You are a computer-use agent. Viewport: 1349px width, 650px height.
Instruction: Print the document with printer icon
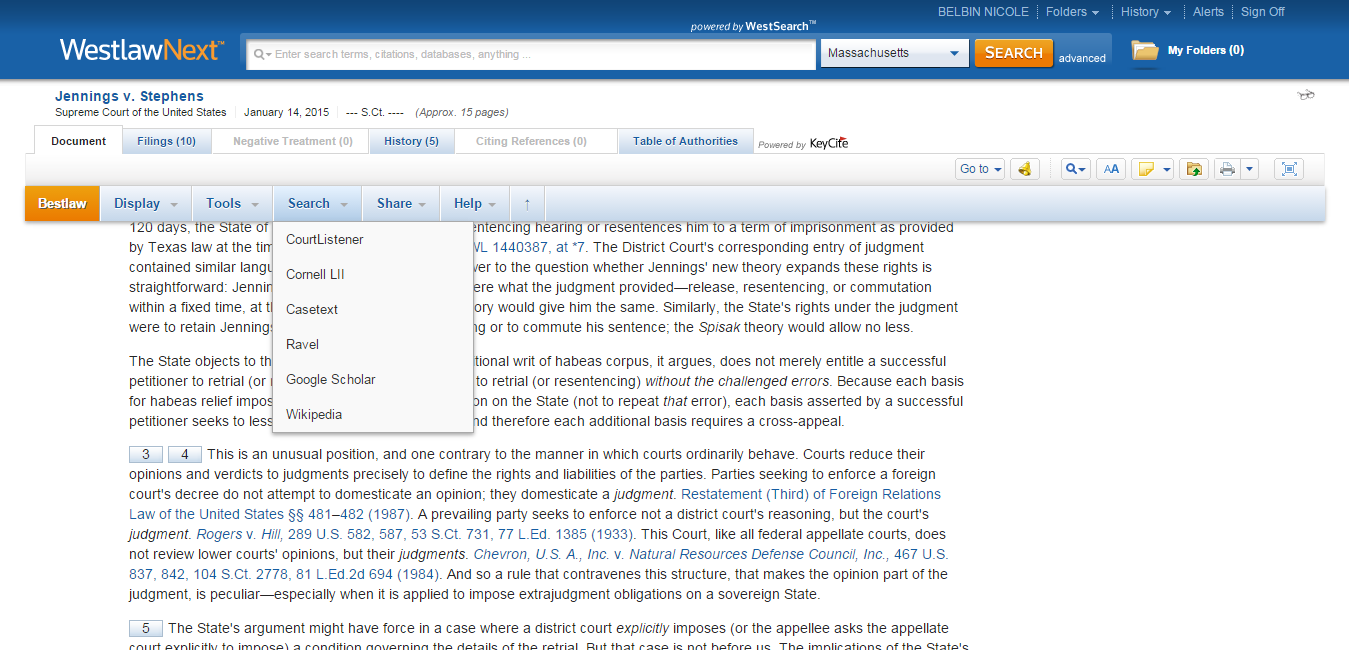pos(1227,169)
